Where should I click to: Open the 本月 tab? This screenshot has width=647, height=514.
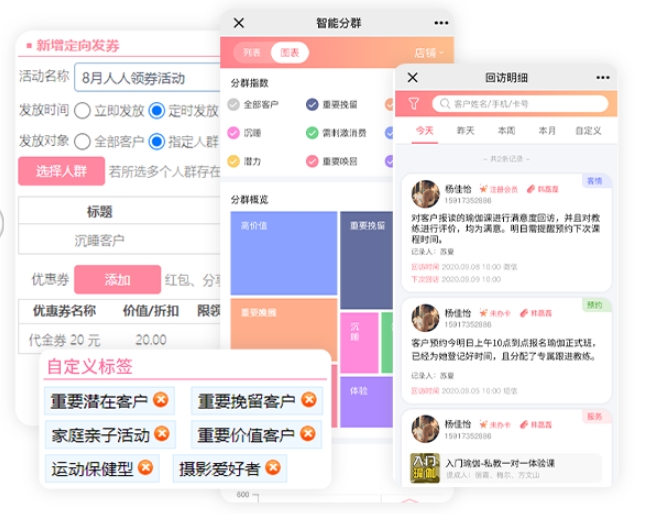(546, 131)
